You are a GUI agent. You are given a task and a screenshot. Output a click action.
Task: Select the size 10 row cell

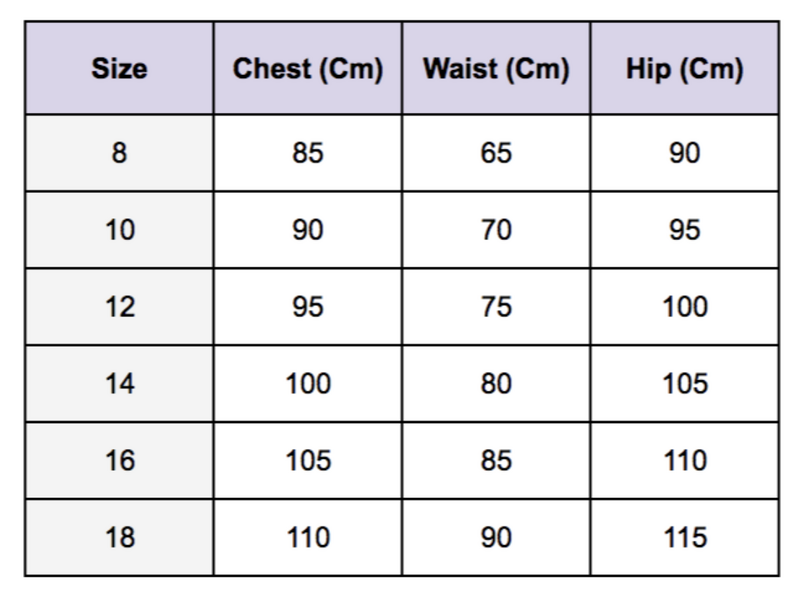point(119,230)
